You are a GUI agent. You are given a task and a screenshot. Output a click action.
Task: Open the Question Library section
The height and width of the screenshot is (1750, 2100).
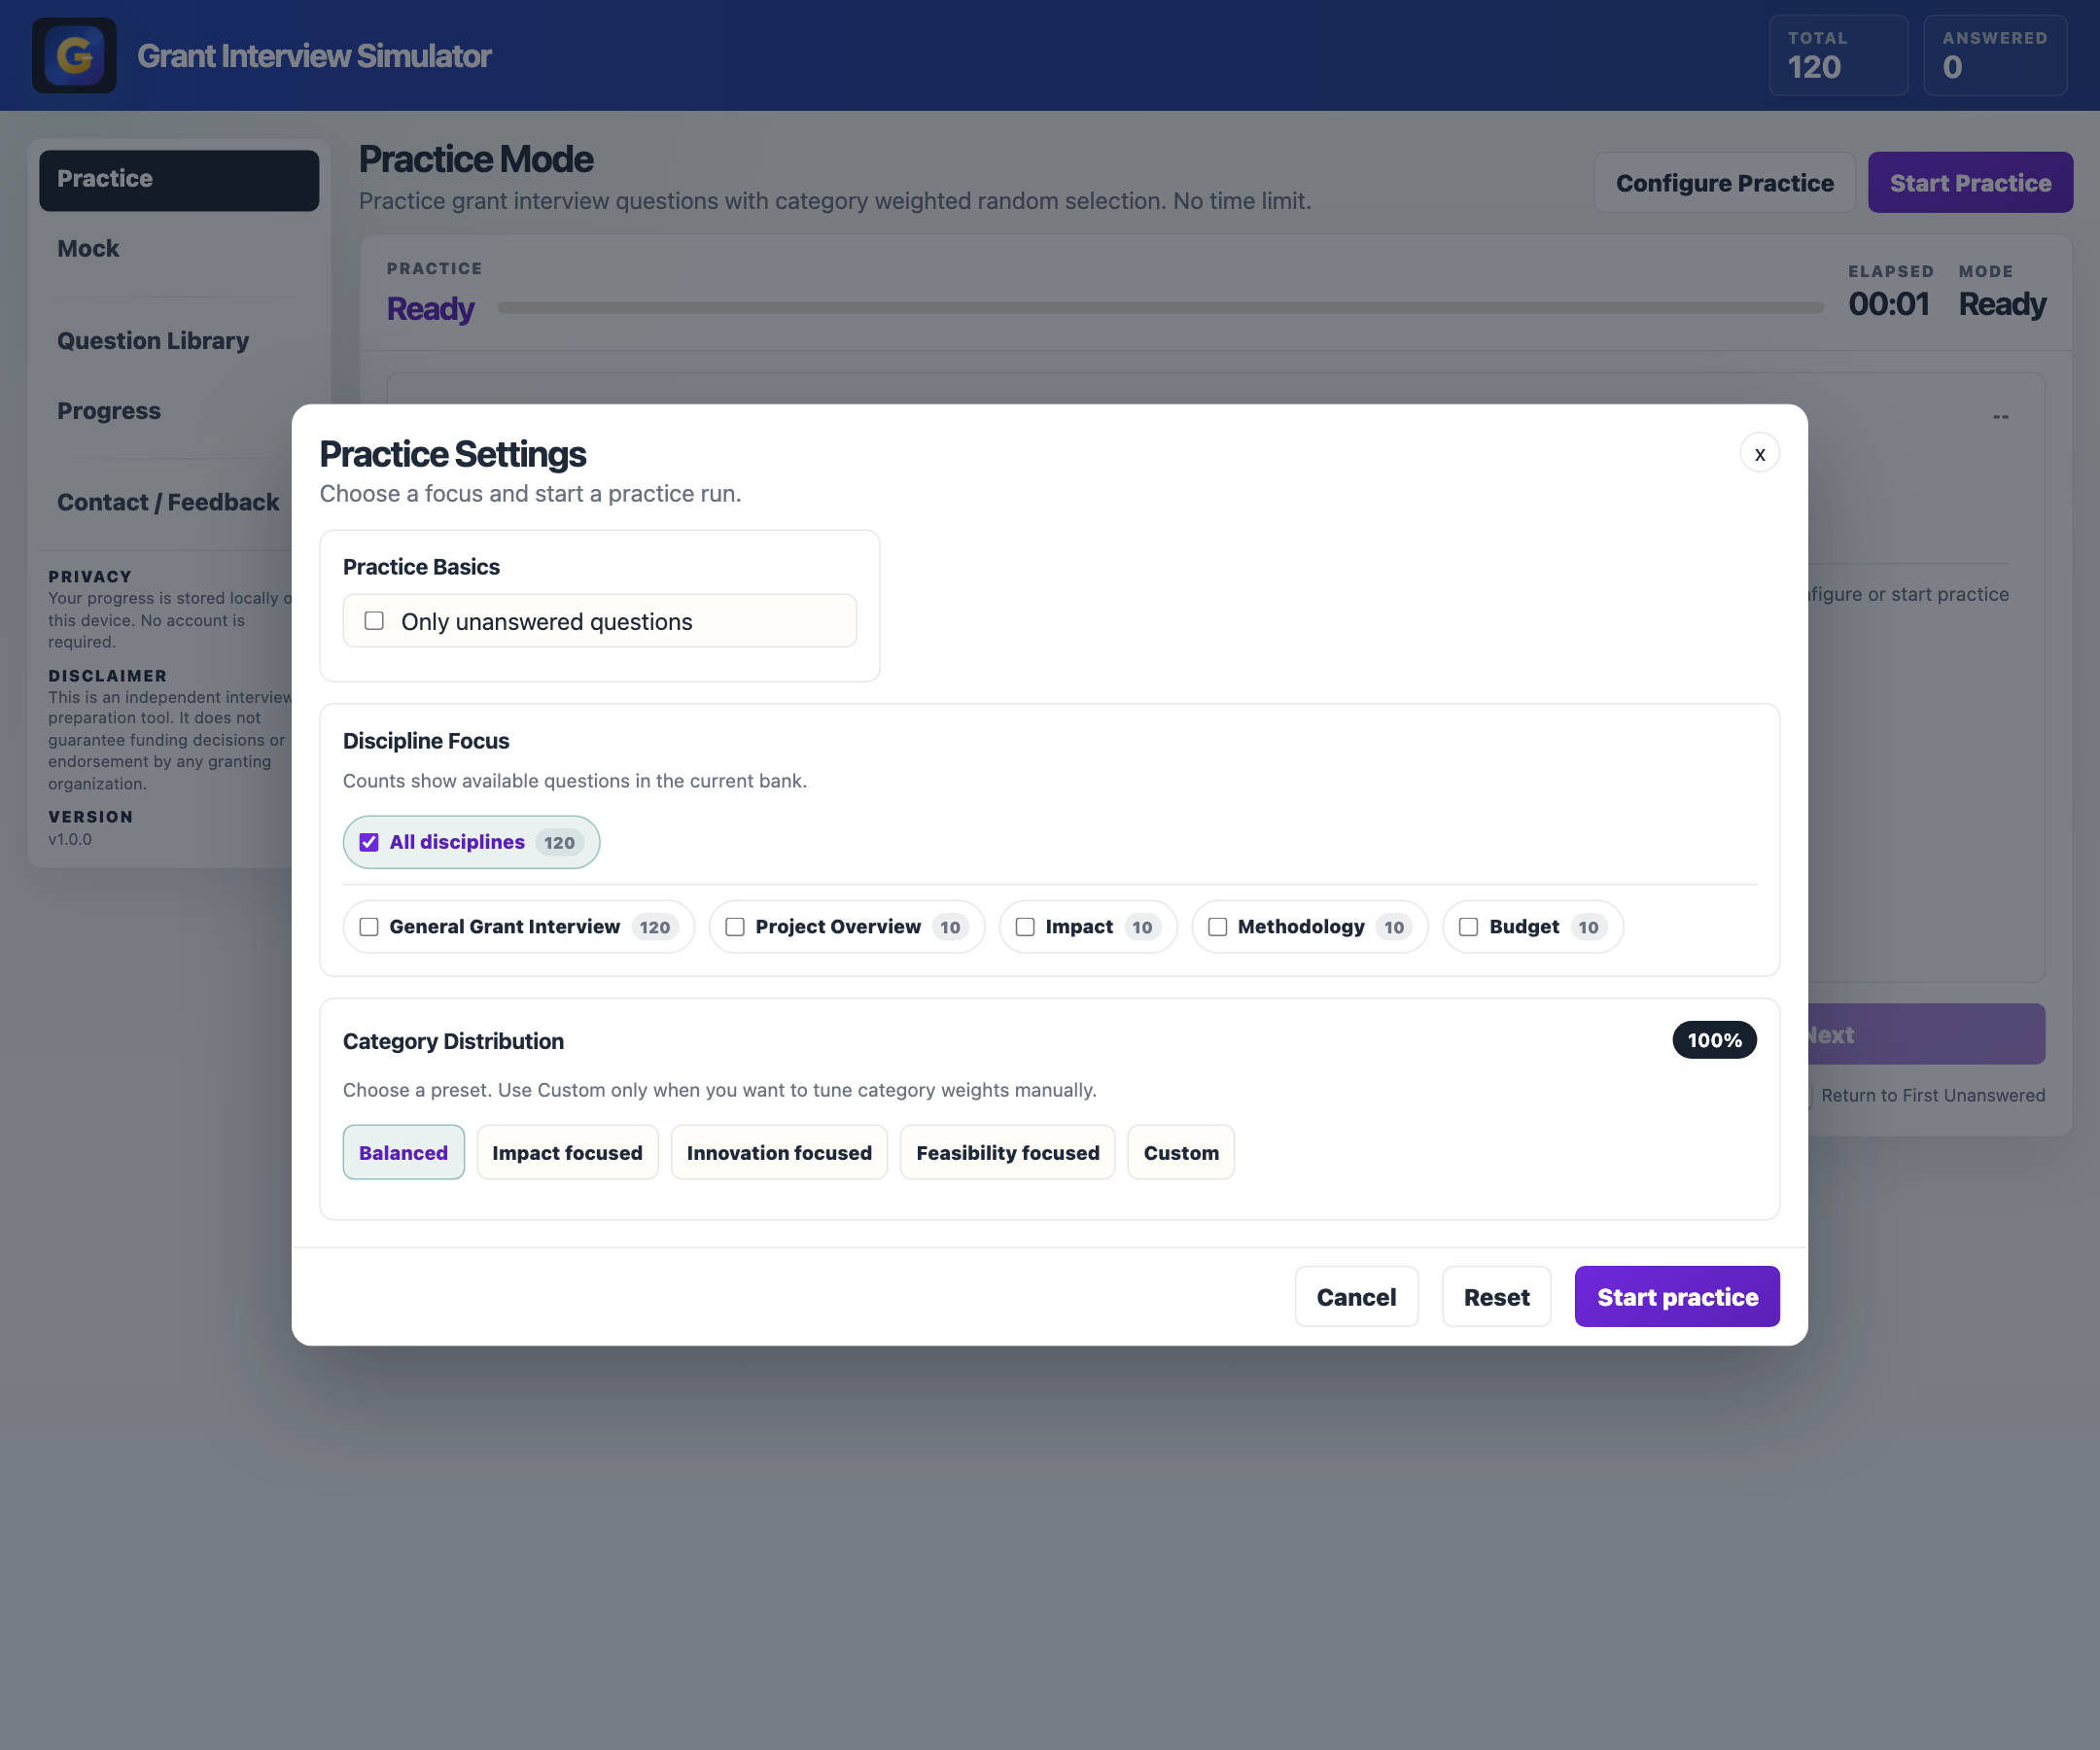coord(179,340)
